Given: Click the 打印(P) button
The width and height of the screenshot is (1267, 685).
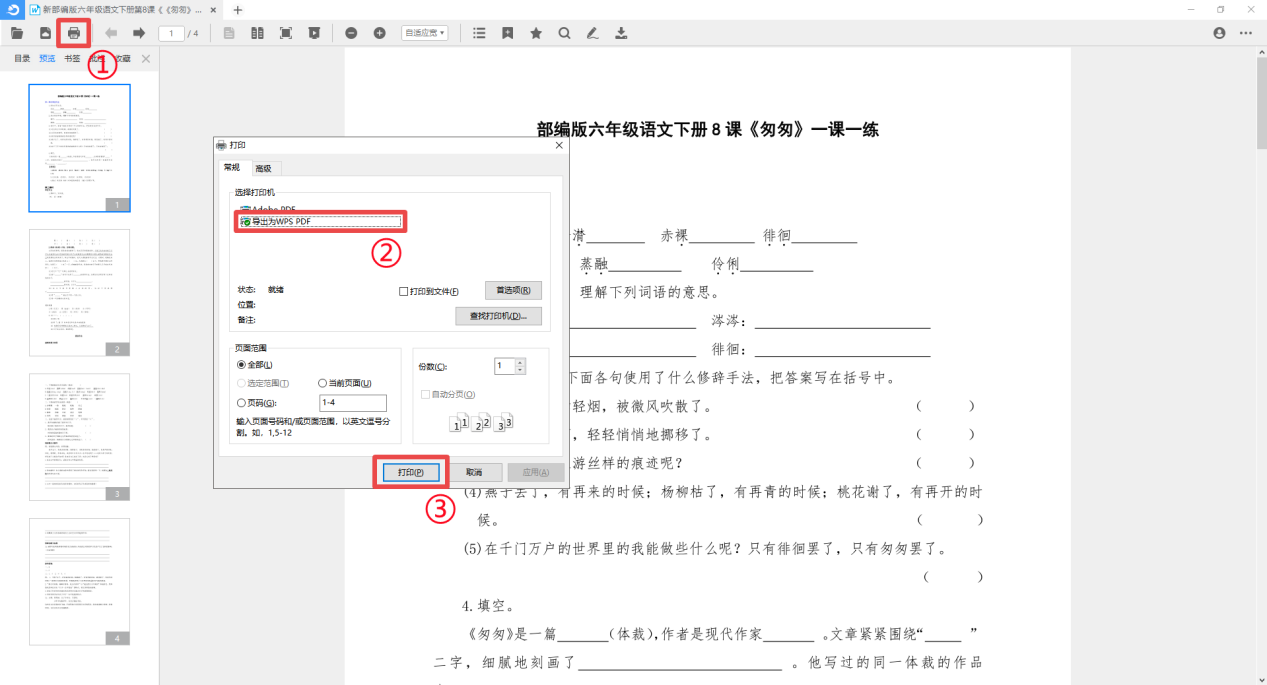Looking at the screenshot, I should [x=411, y=472].
